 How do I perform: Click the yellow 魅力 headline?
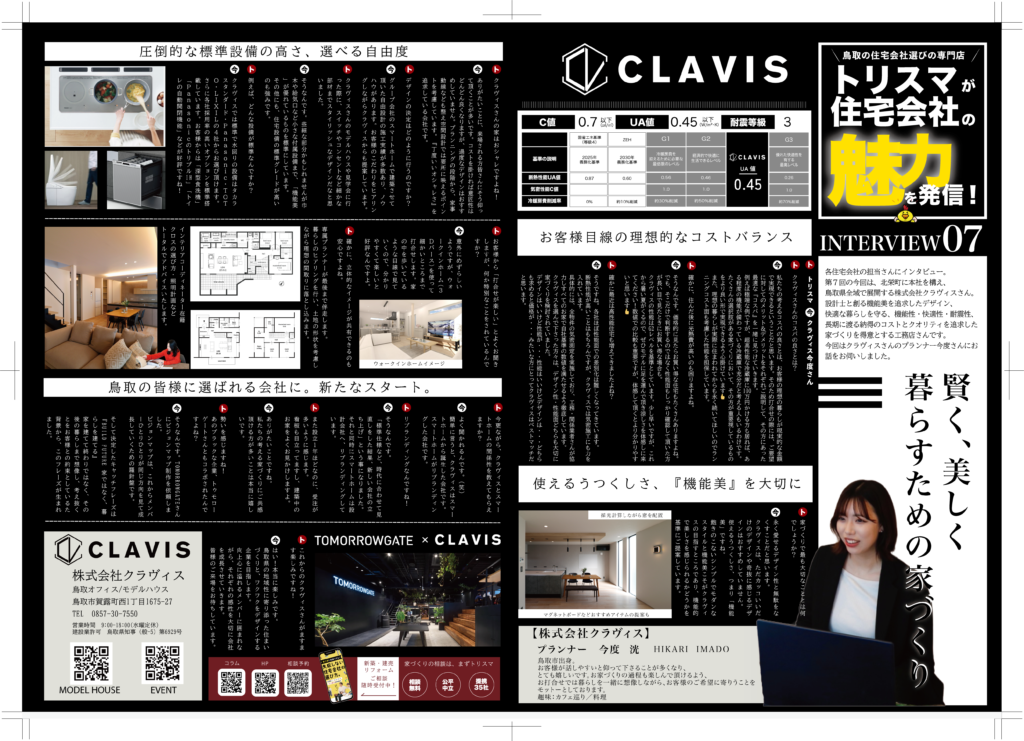(x=891, y=170)
